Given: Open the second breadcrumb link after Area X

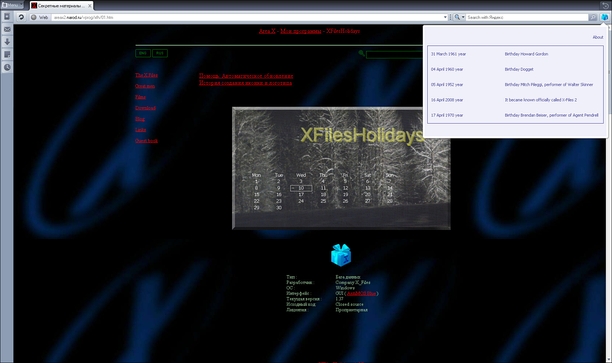Looking at the screenshot, I should [301, 31].
